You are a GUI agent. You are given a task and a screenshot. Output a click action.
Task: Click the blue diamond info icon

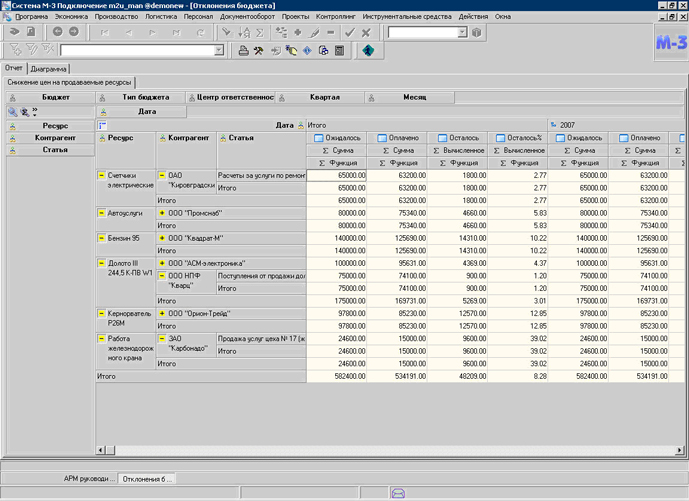pyautogui.click(x=307, y=51)
